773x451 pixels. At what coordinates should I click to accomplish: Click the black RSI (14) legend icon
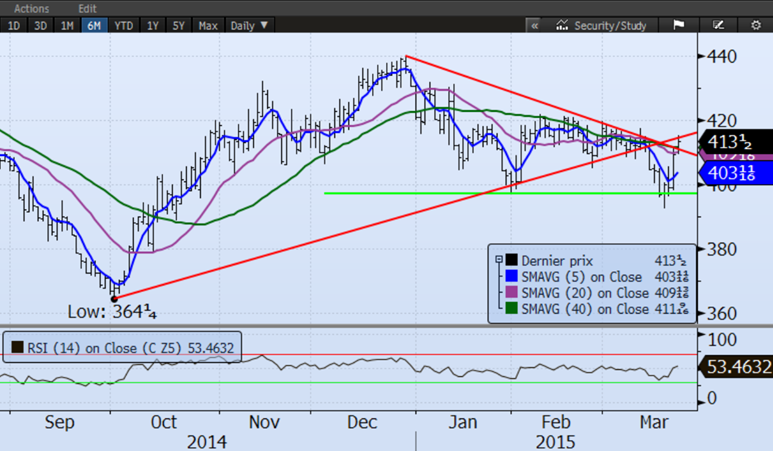click(x=17, y=349)
